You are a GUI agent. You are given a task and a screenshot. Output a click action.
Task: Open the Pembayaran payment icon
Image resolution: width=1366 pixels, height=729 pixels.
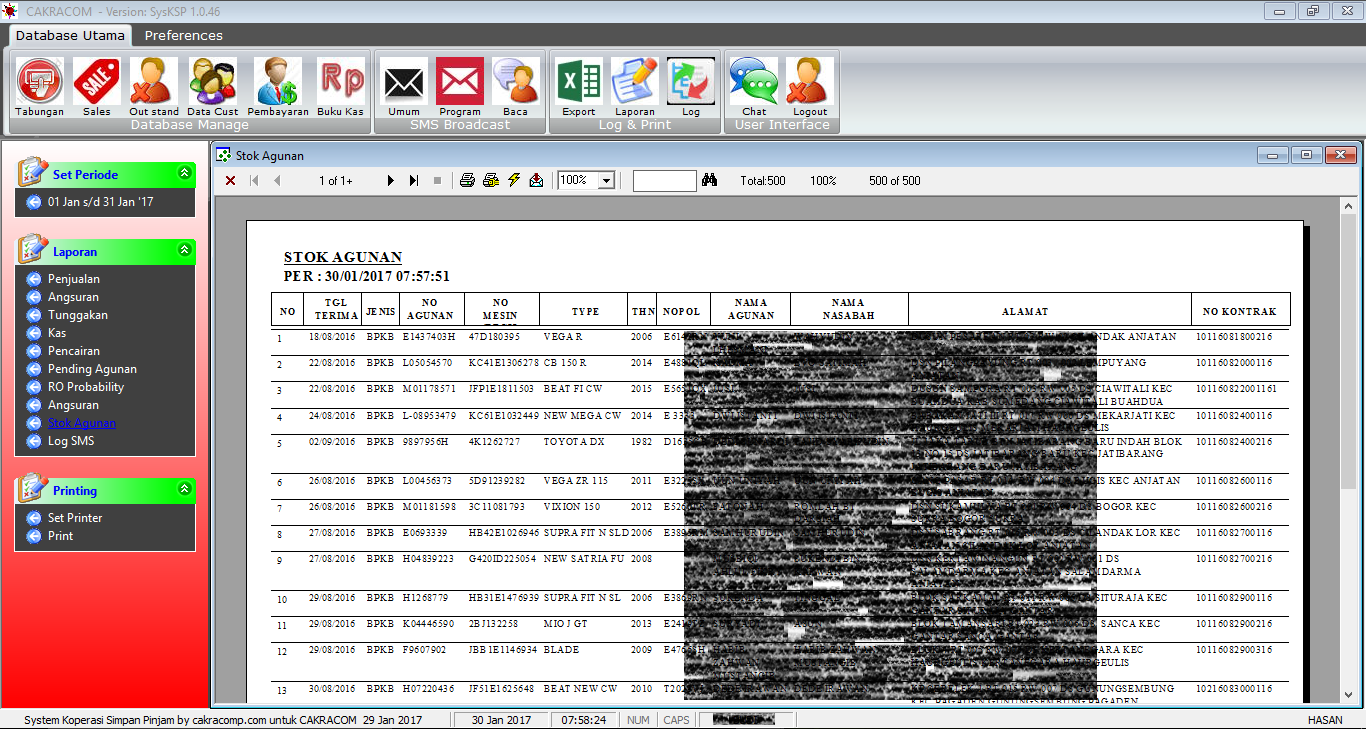click(x=277, y=82)
